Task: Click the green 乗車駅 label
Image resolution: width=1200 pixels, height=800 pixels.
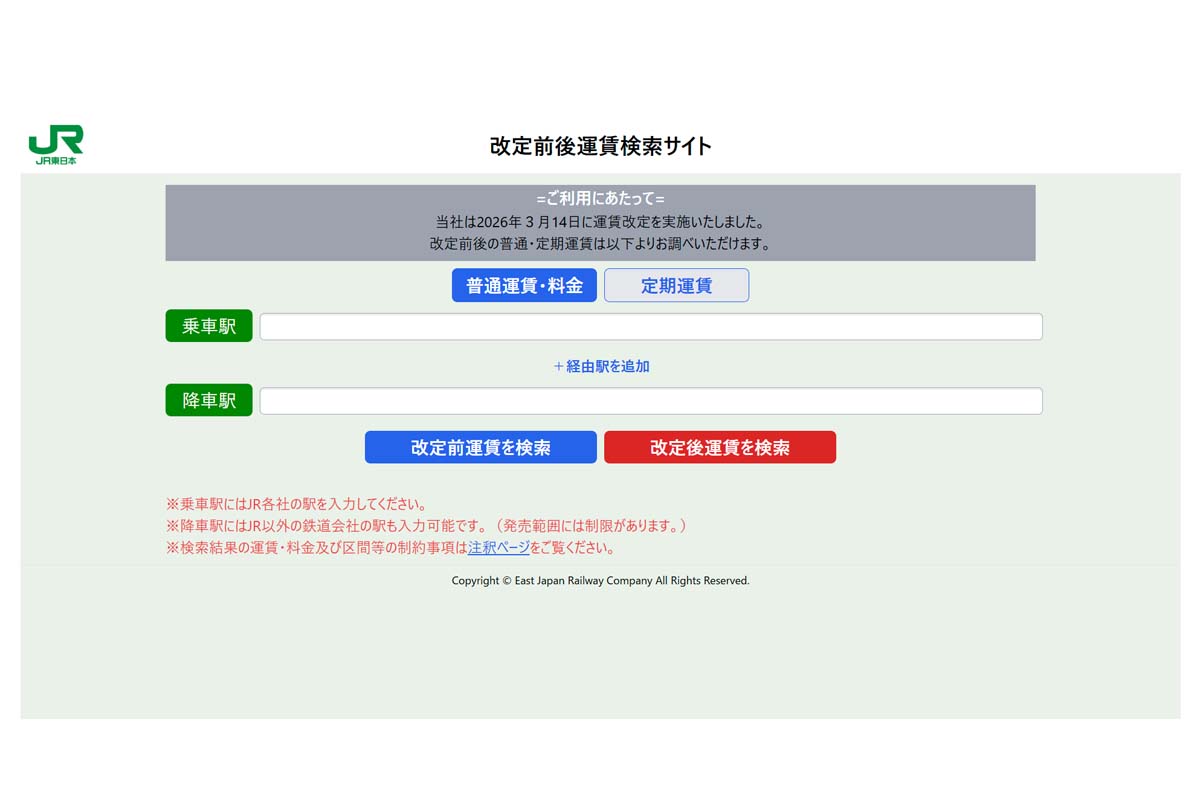Action: coord(208,325)
